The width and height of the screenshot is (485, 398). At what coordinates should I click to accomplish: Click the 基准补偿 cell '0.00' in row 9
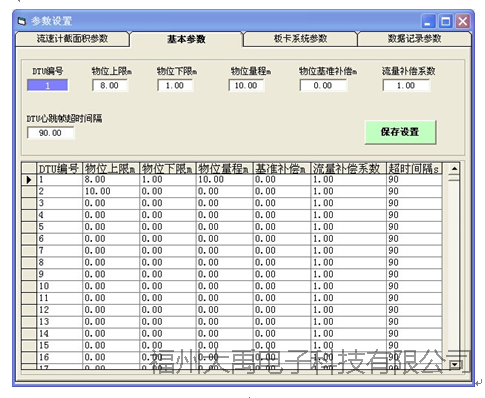[282, 275]
